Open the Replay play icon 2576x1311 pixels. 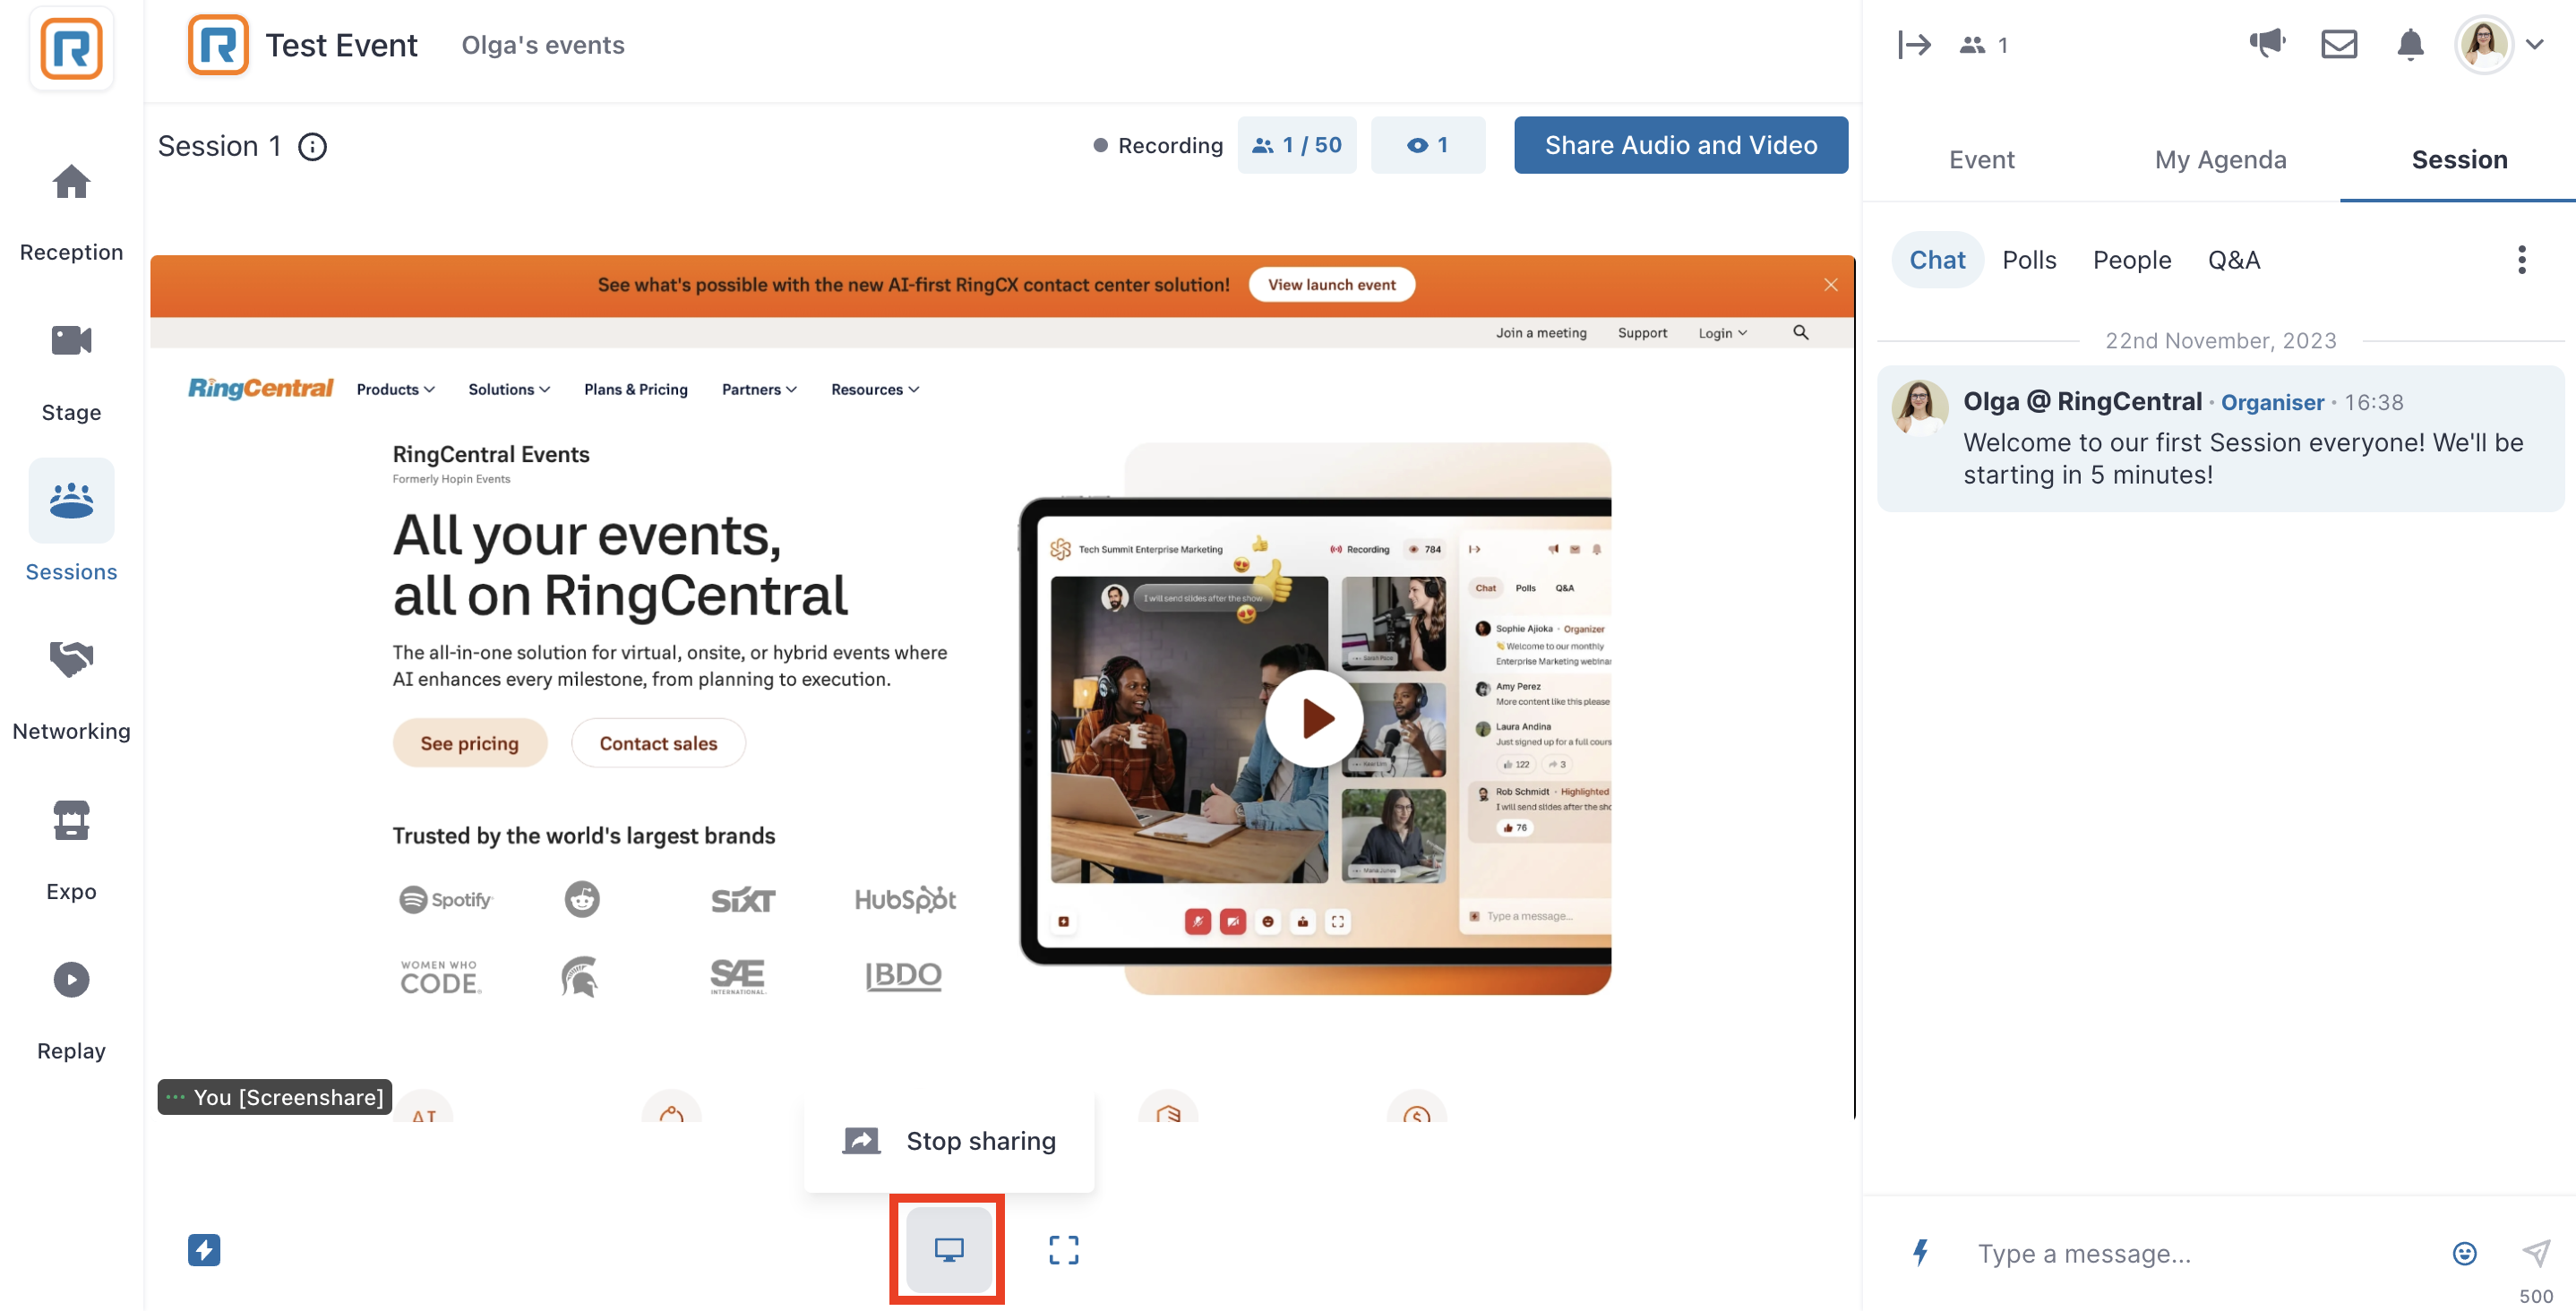71,979
